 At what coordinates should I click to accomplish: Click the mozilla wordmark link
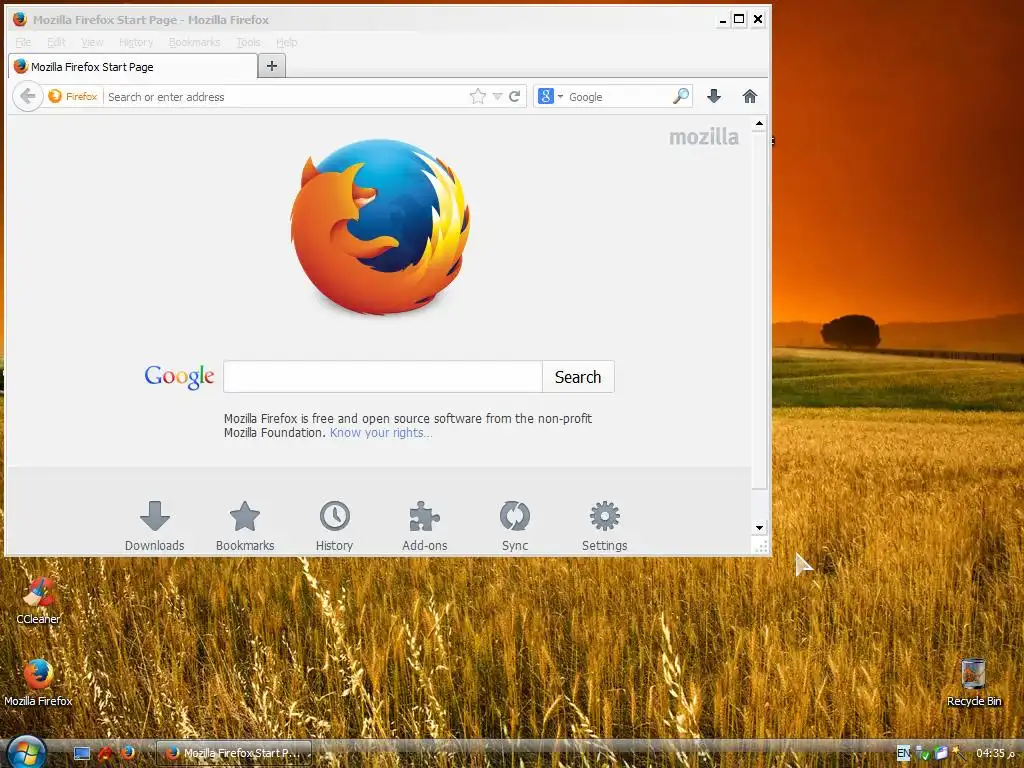(704, 137)
